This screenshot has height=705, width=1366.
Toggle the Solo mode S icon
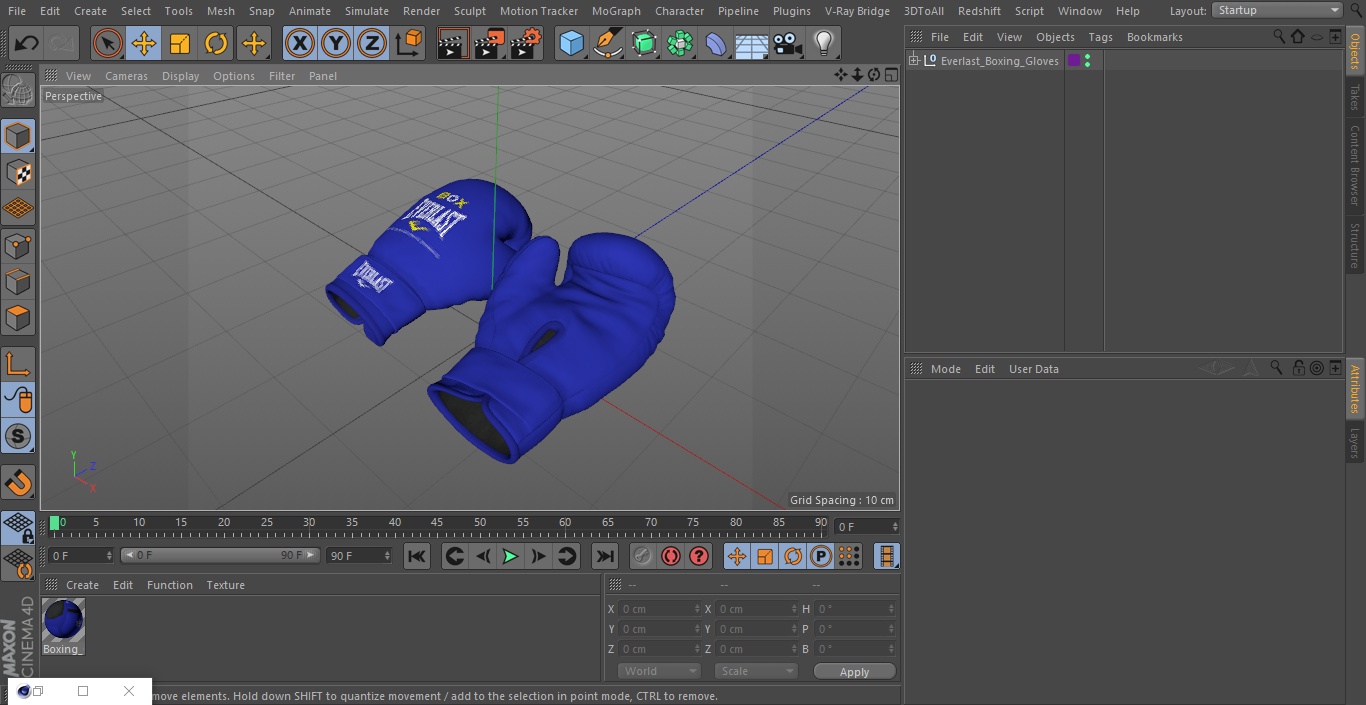(x=18, y=436)
